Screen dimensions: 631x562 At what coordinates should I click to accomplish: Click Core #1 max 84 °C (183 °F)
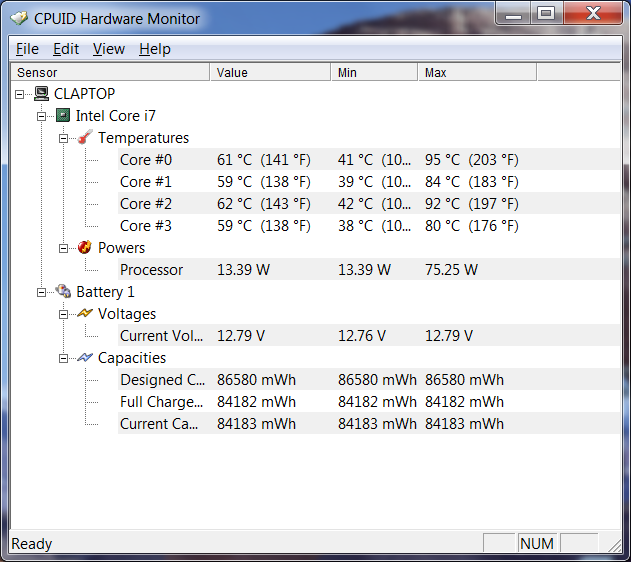coord(472,182)
